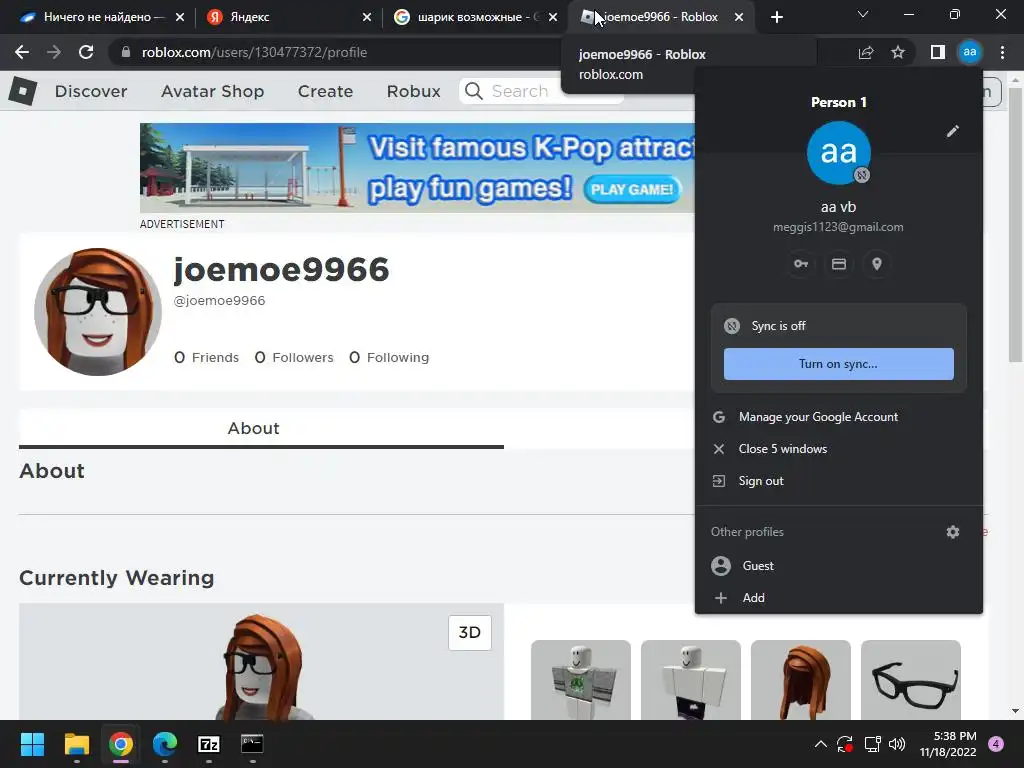Open Microsoft Edge from the taskbar

click(x=165, y=744)
